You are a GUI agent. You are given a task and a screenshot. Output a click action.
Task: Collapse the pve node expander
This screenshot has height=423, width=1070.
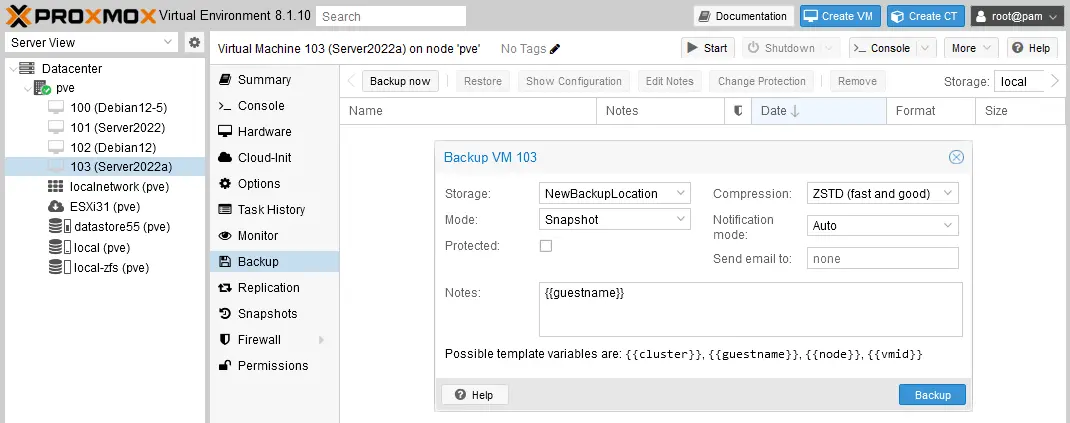[27, 88]
